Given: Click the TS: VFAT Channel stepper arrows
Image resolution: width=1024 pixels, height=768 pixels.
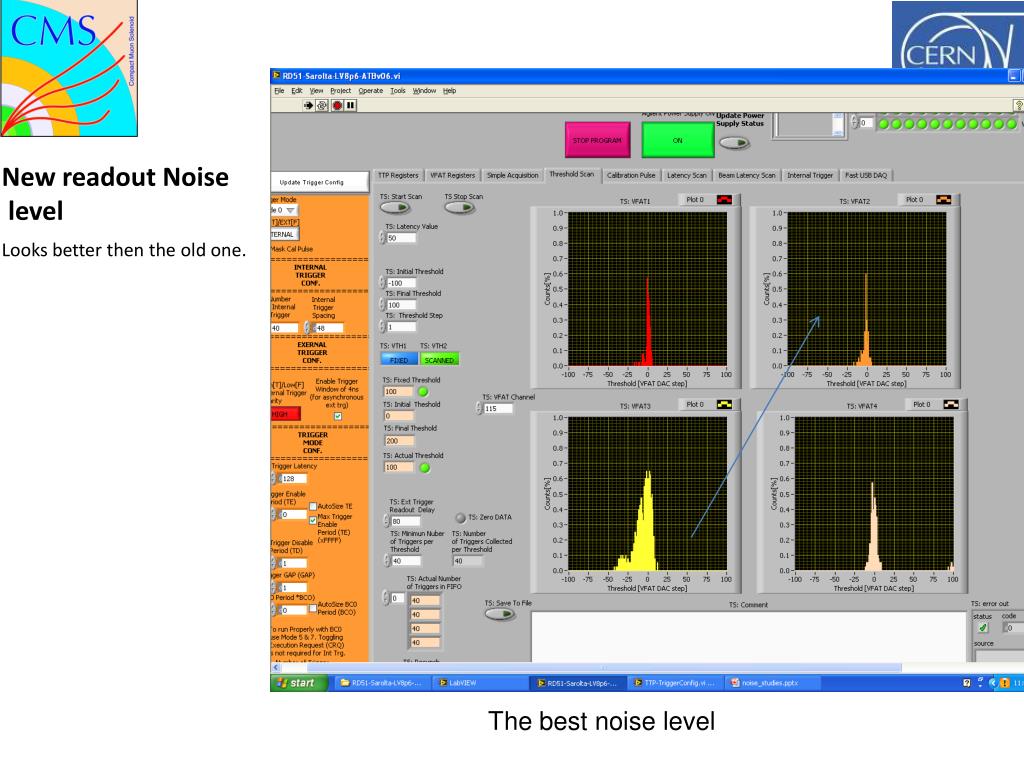Looking at the screenshot, I should click(479, 408).
